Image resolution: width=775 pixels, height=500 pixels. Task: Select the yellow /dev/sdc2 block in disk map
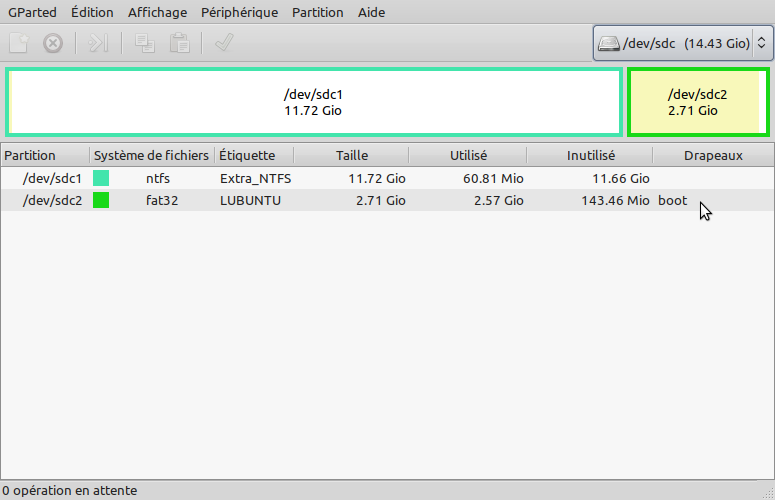coord(697,102)
